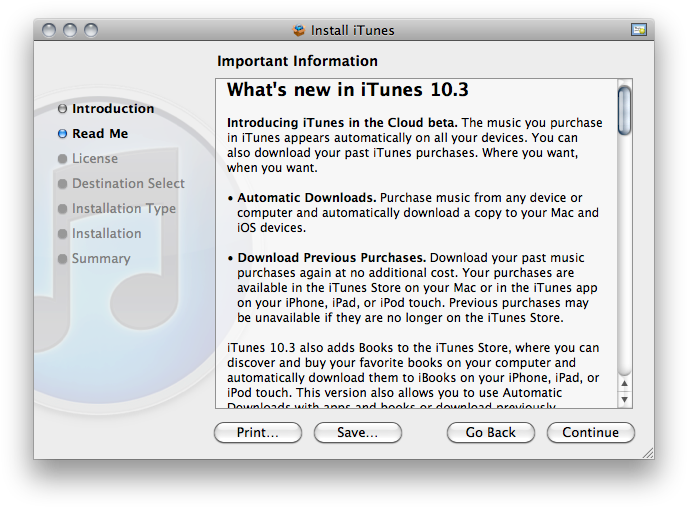
Task: Click the red close window button
Action: pyautogui.click(x=50, y=30)
